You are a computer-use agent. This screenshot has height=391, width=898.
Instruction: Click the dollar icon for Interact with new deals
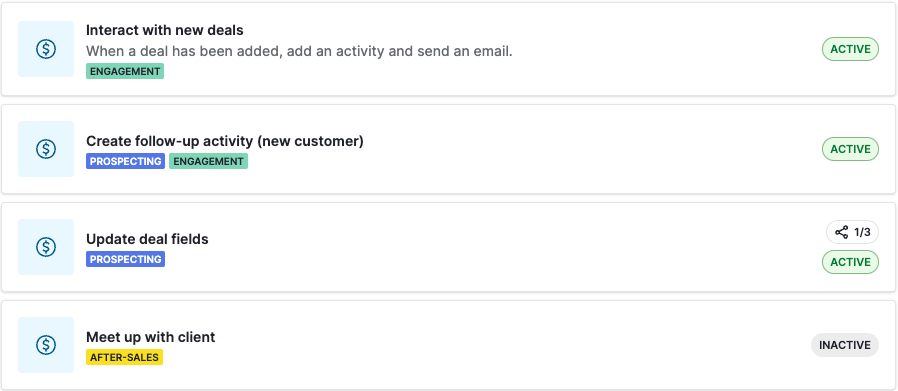pos(46,49)
